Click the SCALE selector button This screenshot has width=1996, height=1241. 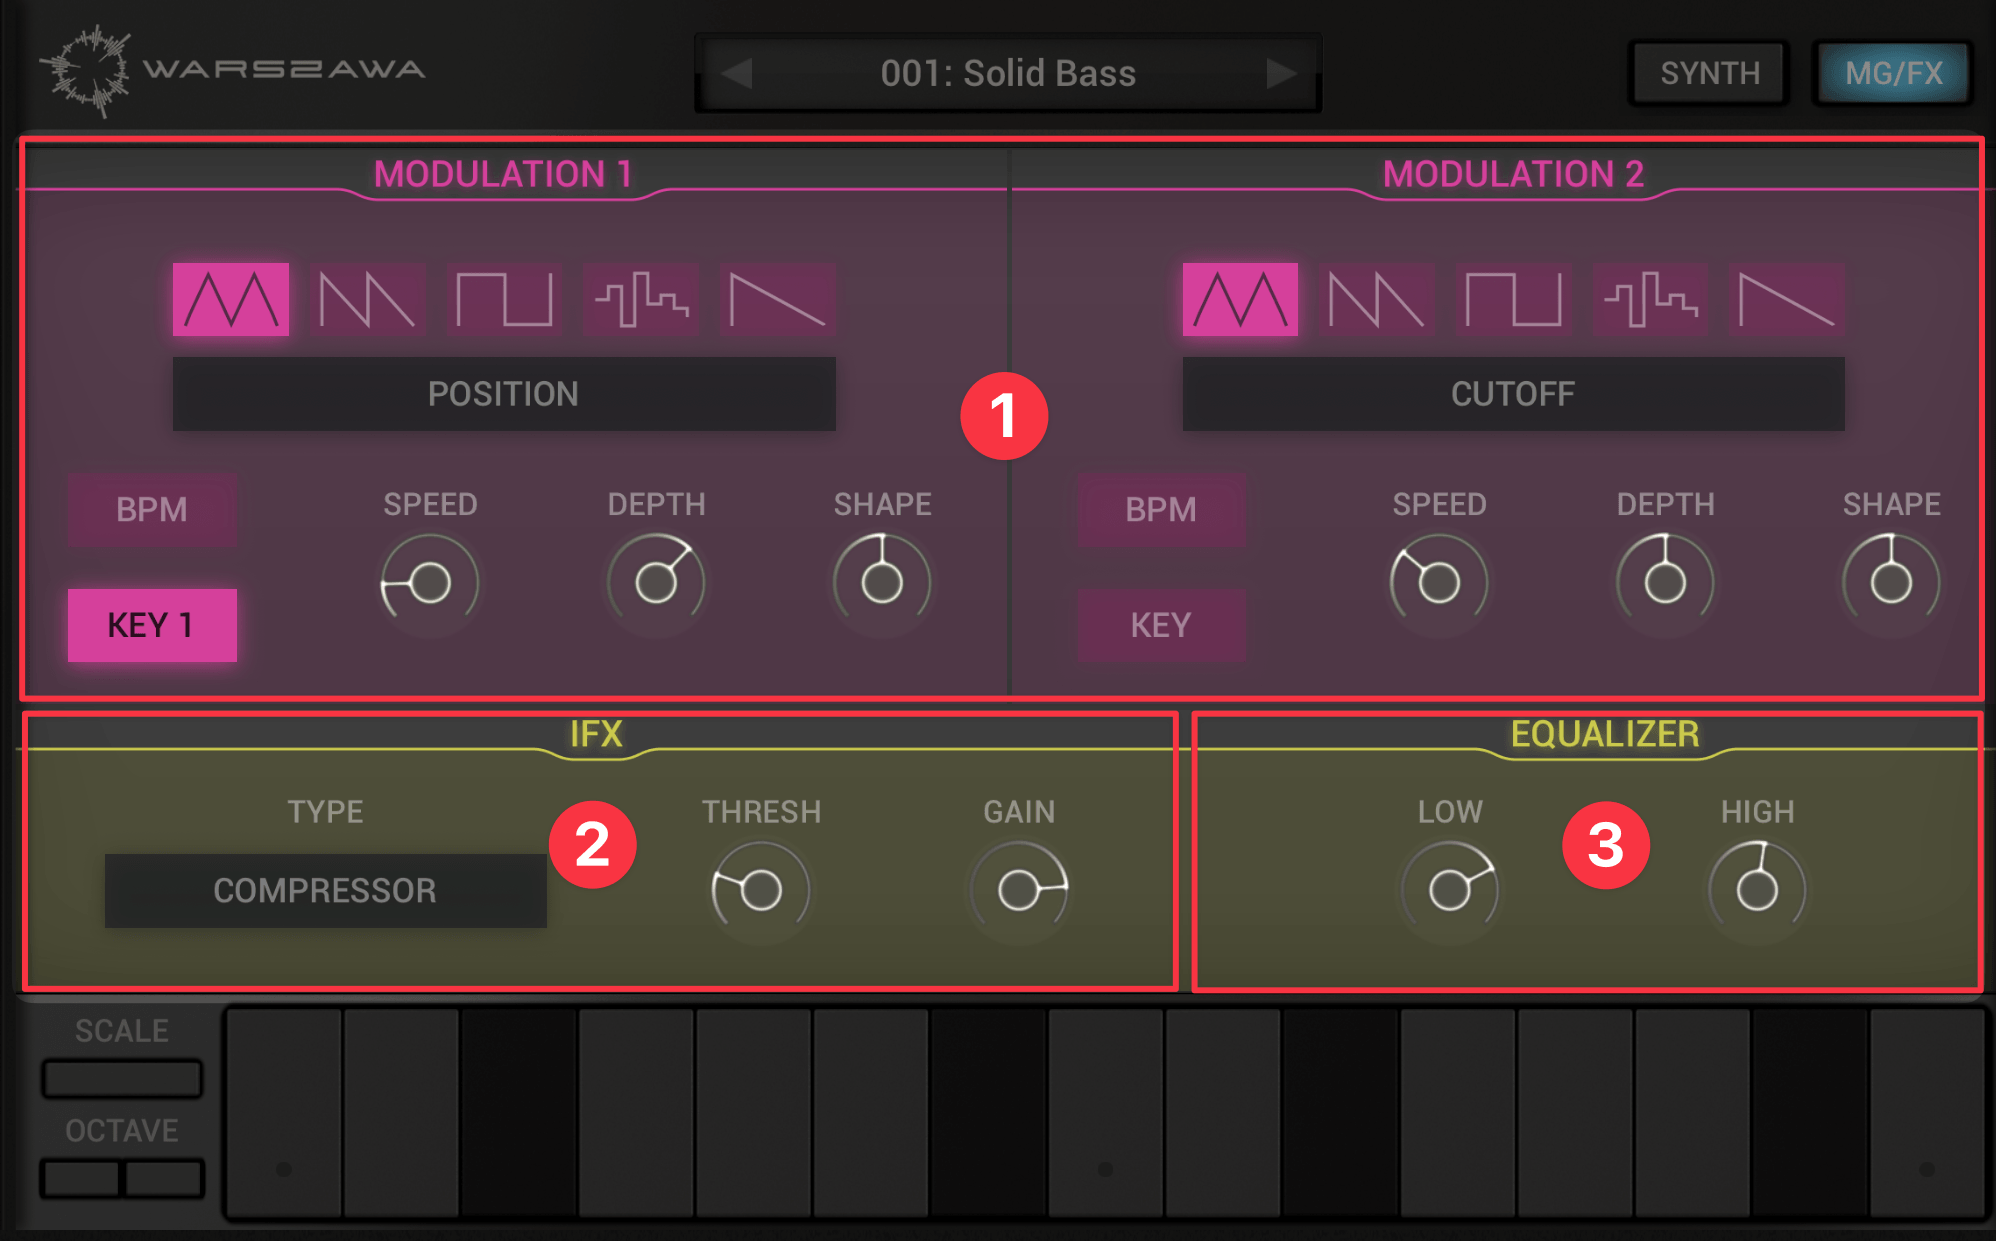(122, 1079)
